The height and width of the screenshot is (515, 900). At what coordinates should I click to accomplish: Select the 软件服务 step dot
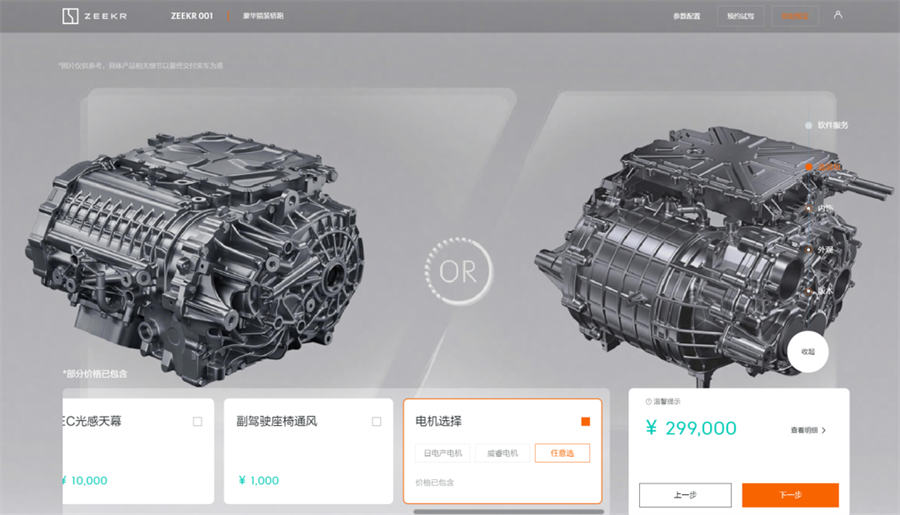(809, 125)
